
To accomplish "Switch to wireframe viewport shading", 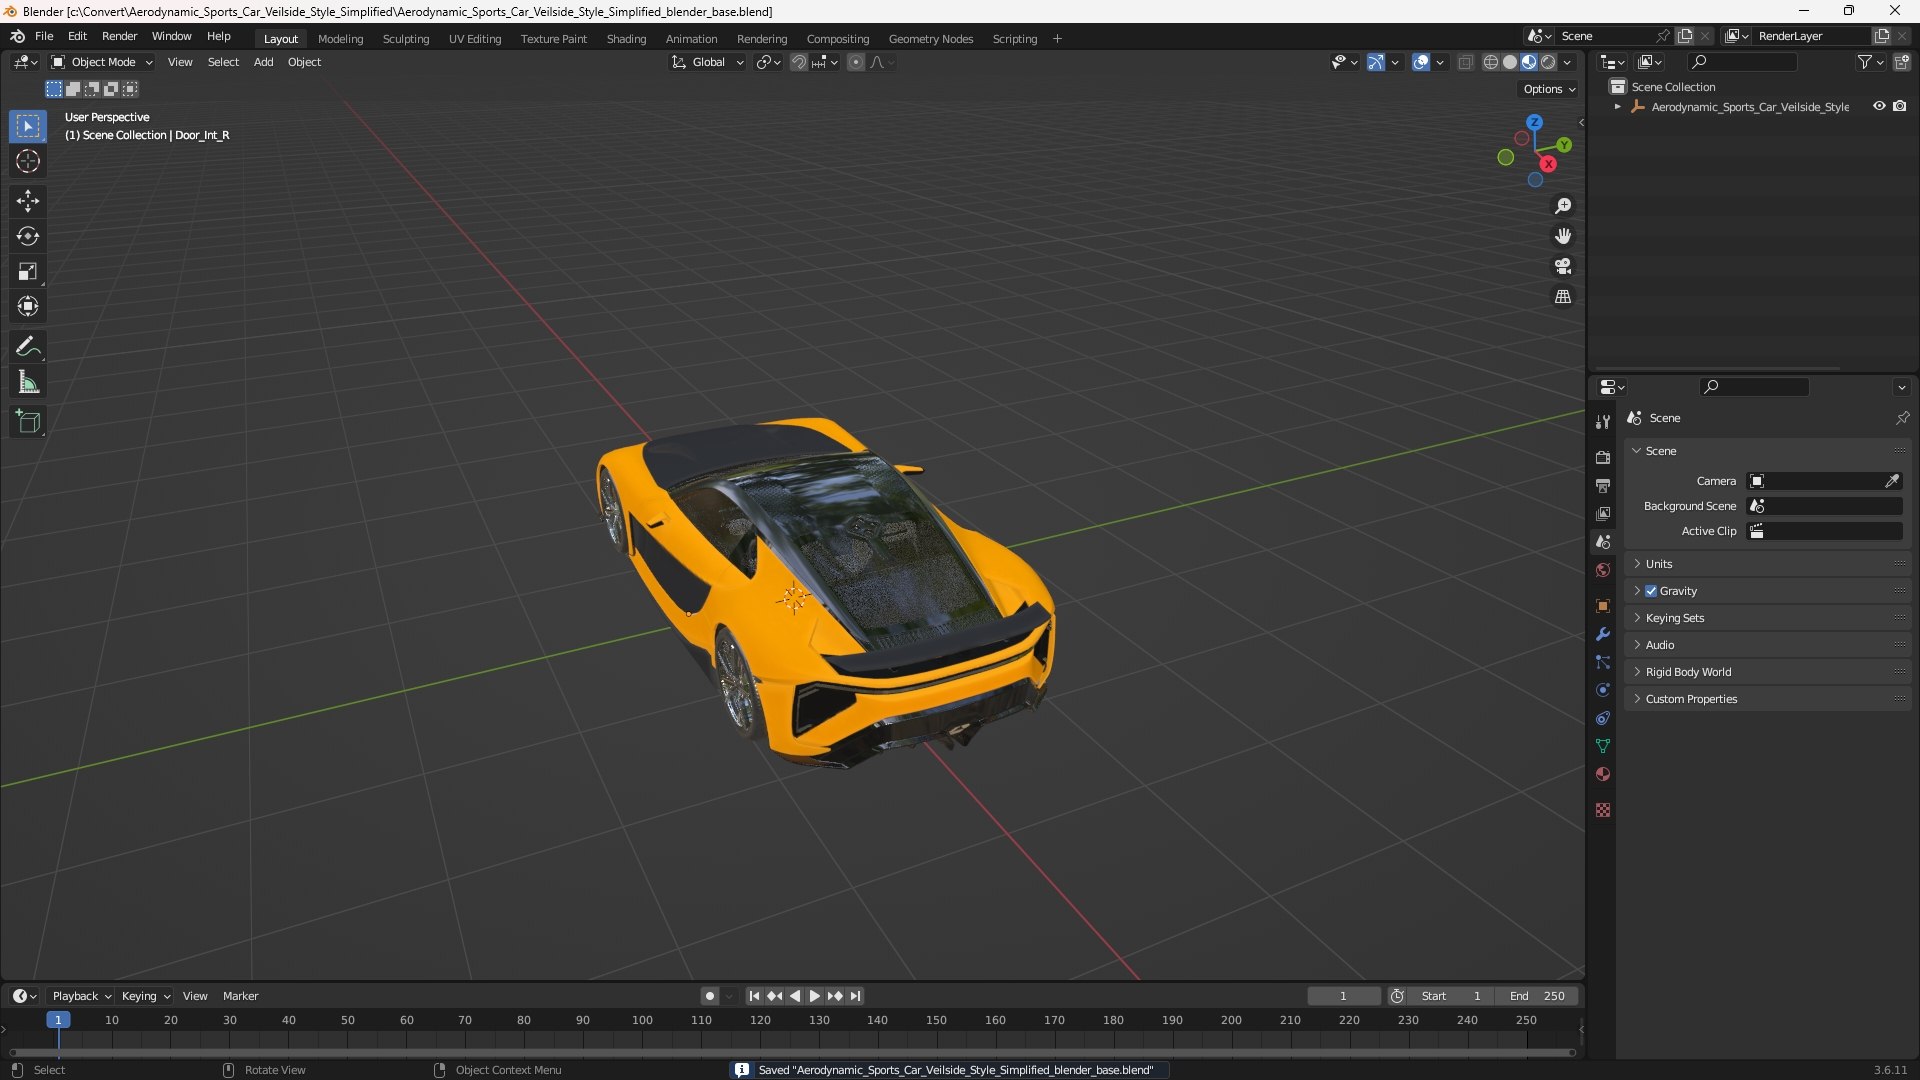I will tap(1491, 62).
